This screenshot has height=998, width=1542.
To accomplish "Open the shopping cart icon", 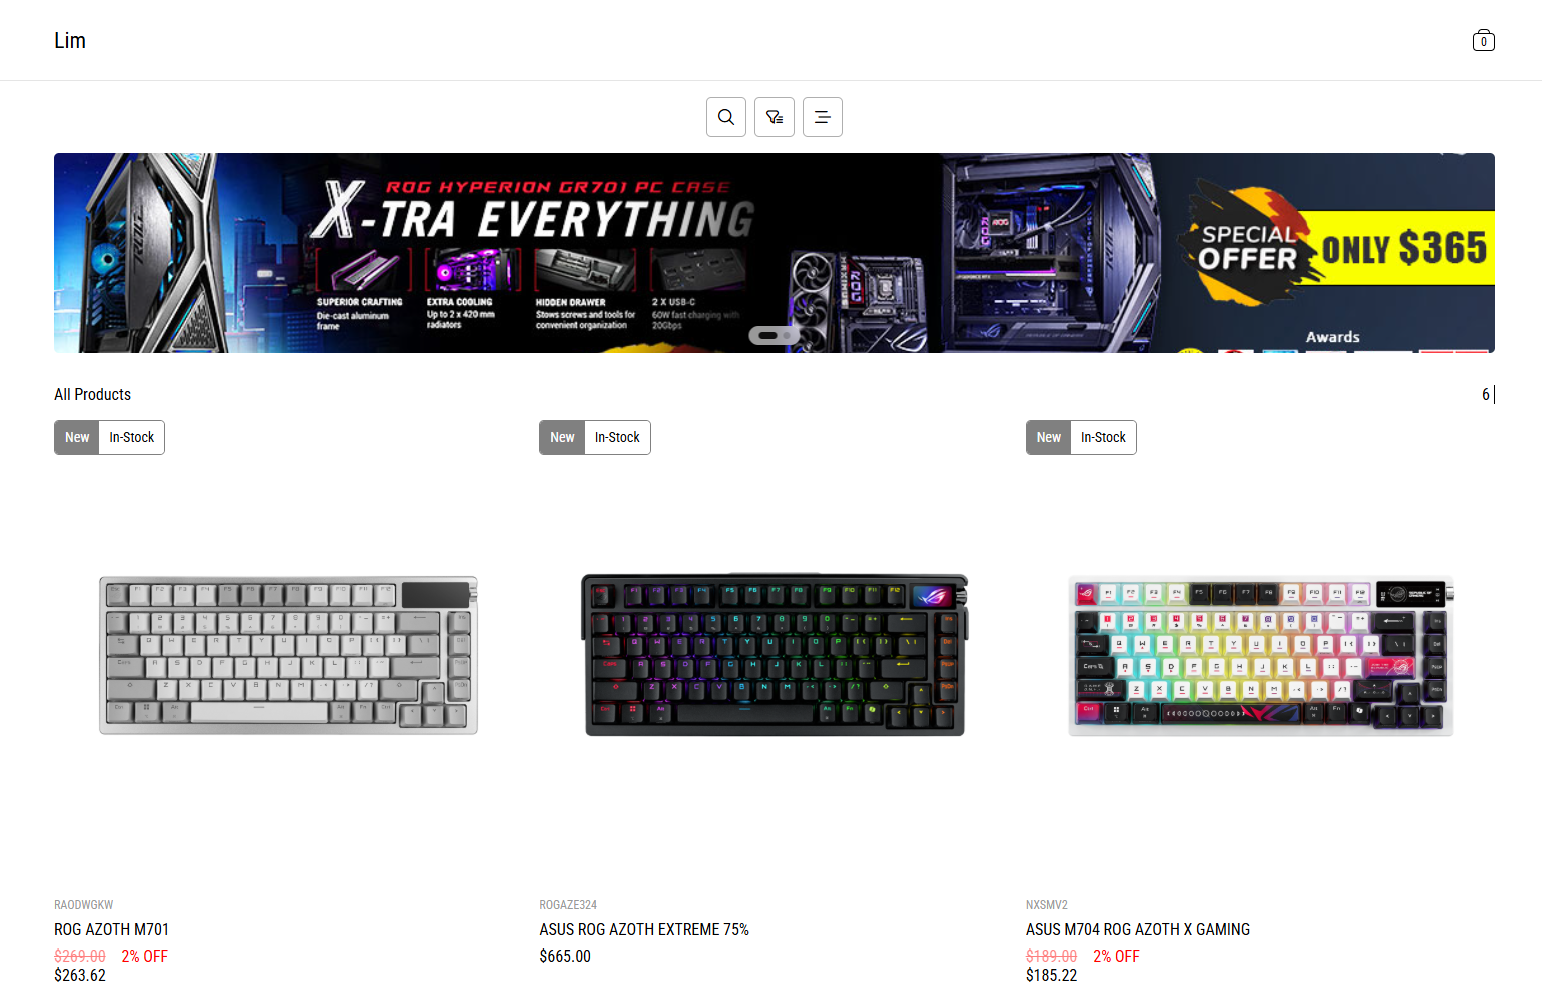I will (x=1484, y=40).
